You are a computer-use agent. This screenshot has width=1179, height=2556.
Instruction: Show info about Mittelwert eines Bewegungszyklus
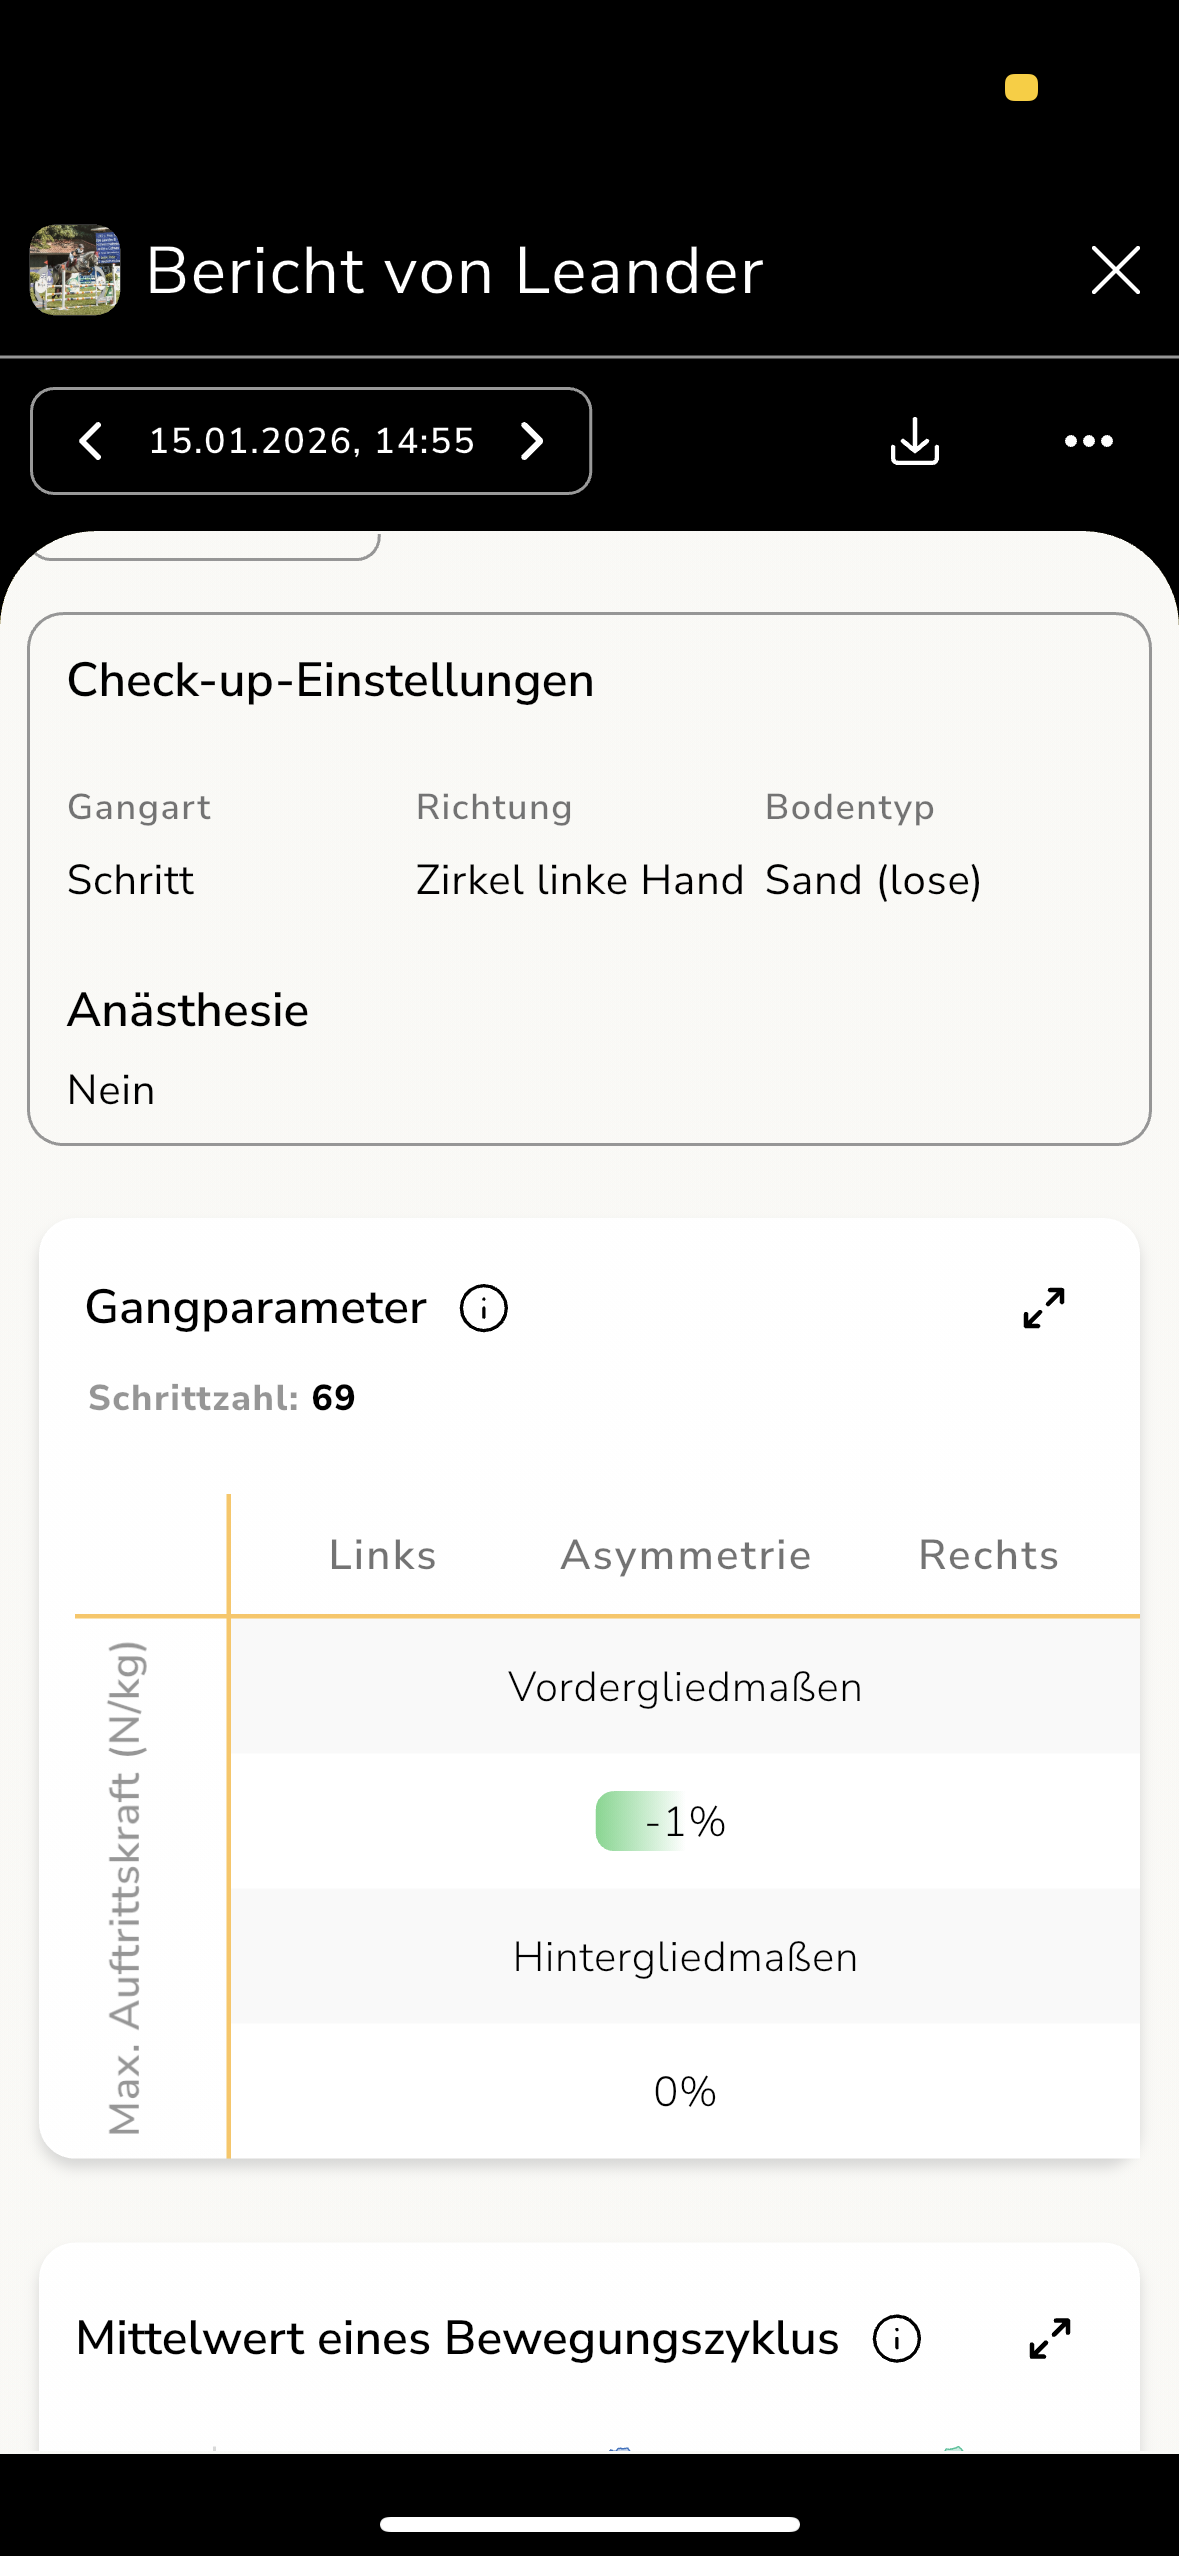[896, 2339]
